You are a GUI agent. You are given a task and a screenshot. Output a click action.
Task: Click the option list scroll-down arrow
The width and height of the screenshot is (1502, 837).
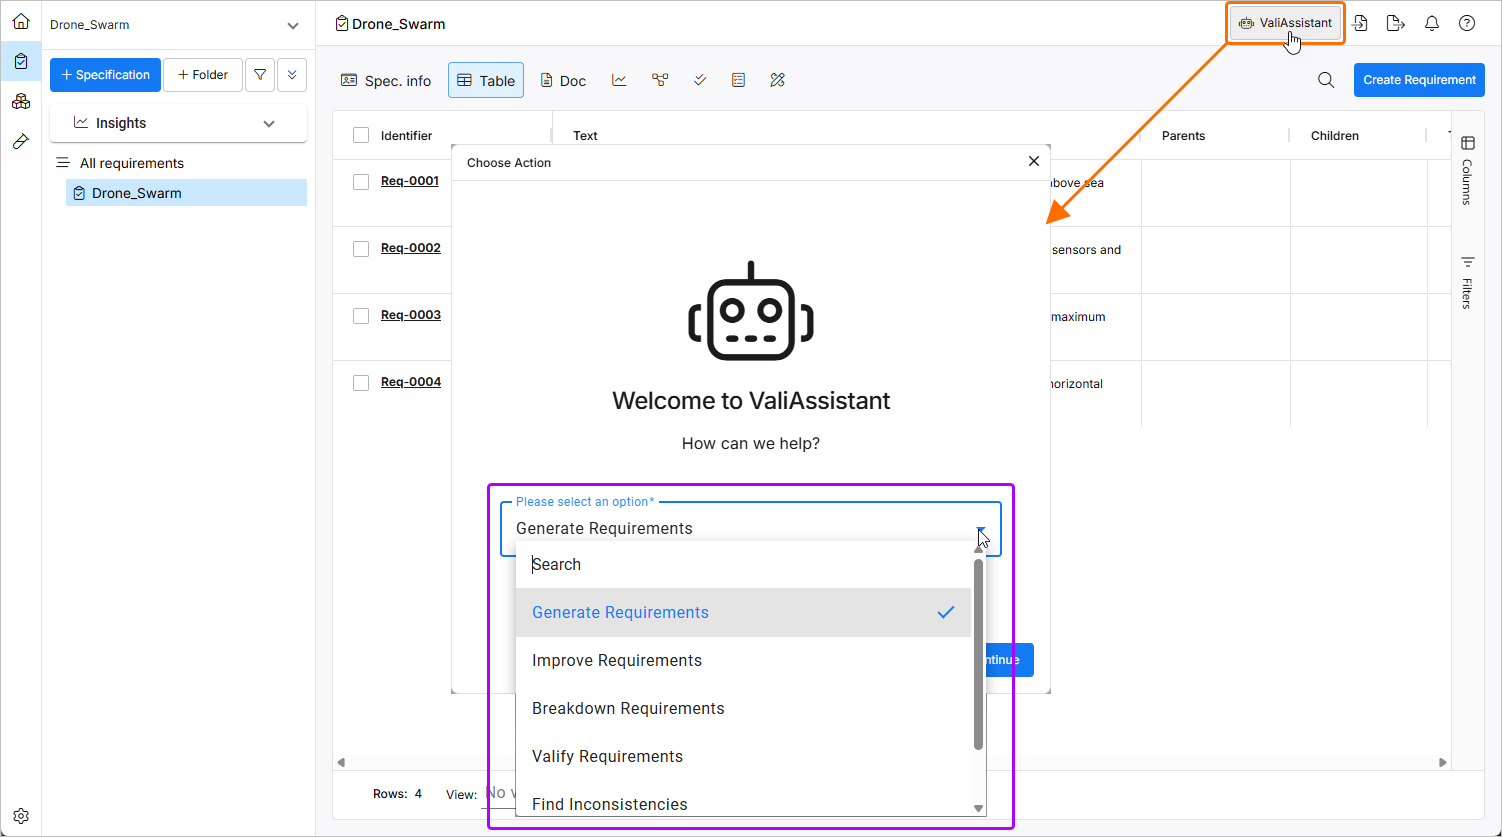979,808
